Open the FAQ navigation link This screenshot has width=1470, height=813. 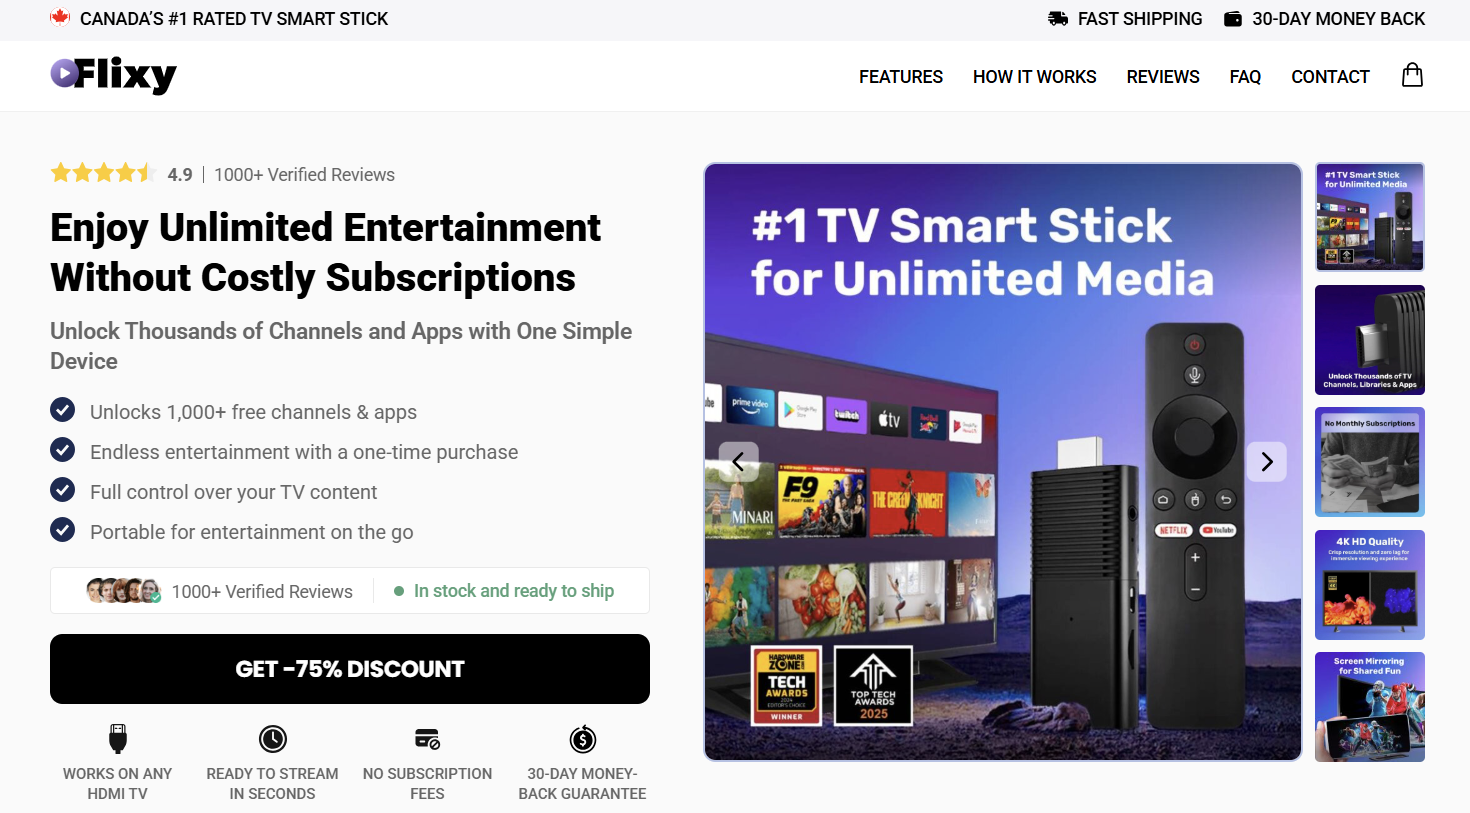pos(1245,77)
